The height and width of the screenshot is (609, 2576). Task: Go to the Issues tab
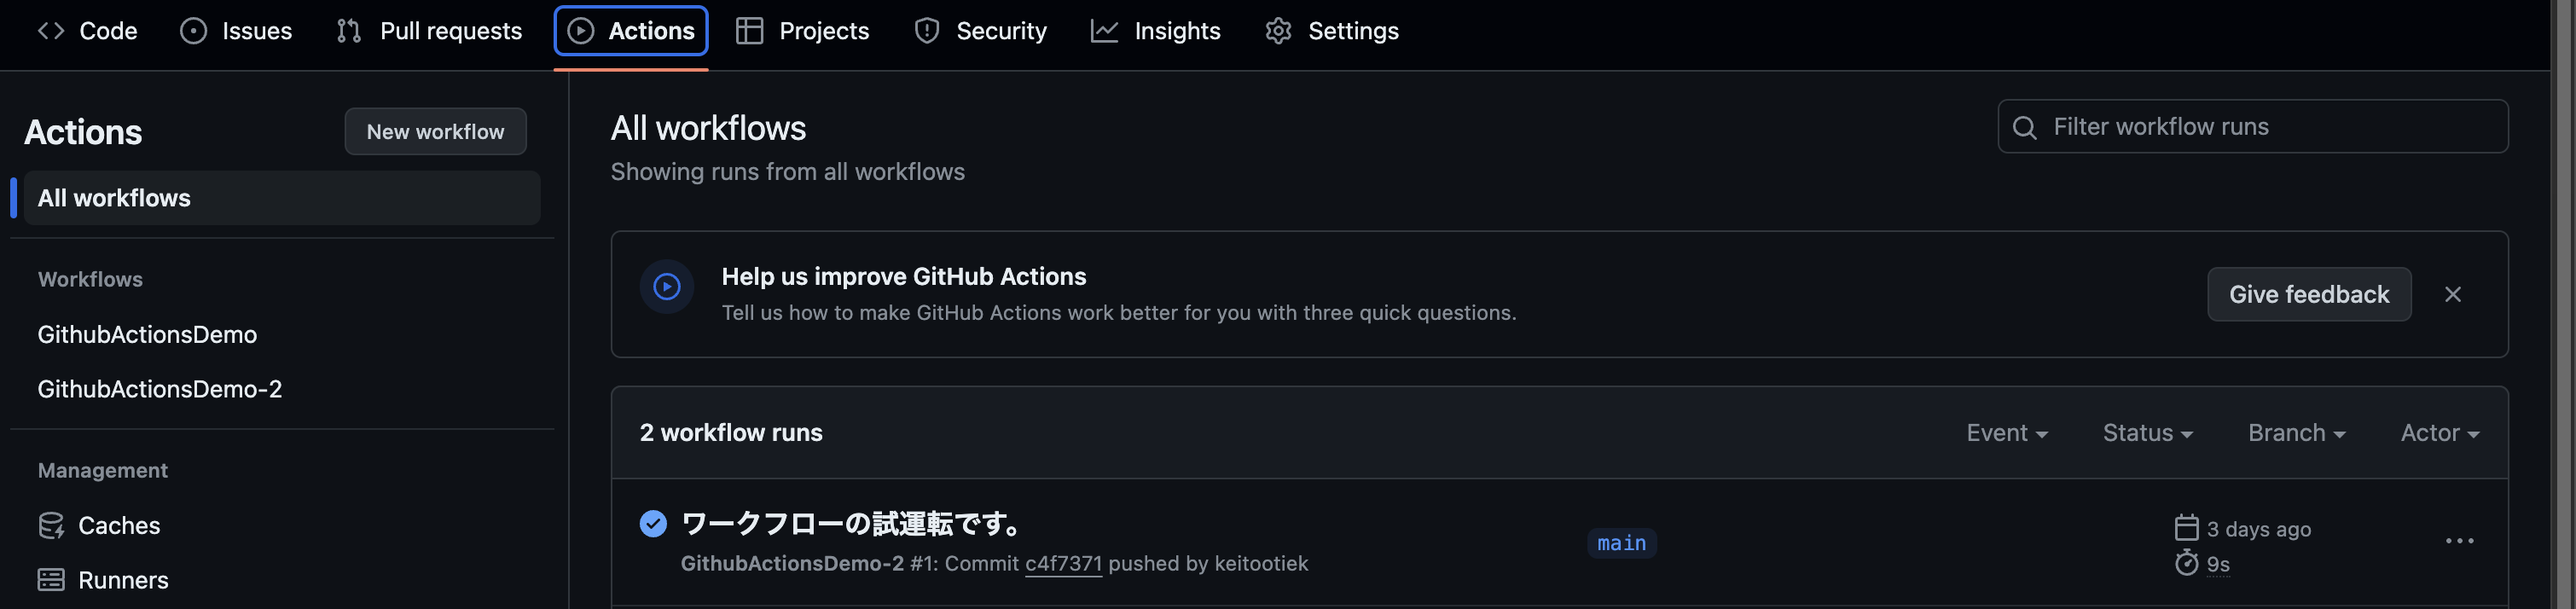[236, 31]
